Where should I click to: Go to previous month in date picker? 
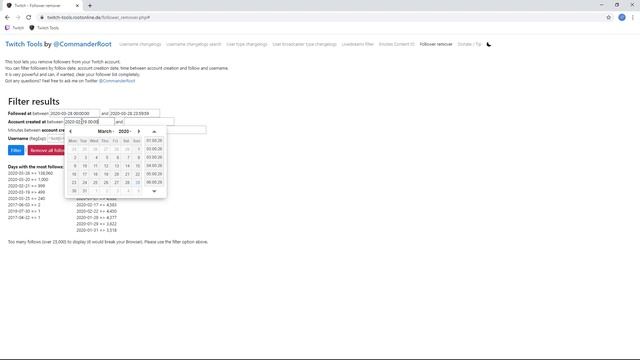(x=71, y=131)
